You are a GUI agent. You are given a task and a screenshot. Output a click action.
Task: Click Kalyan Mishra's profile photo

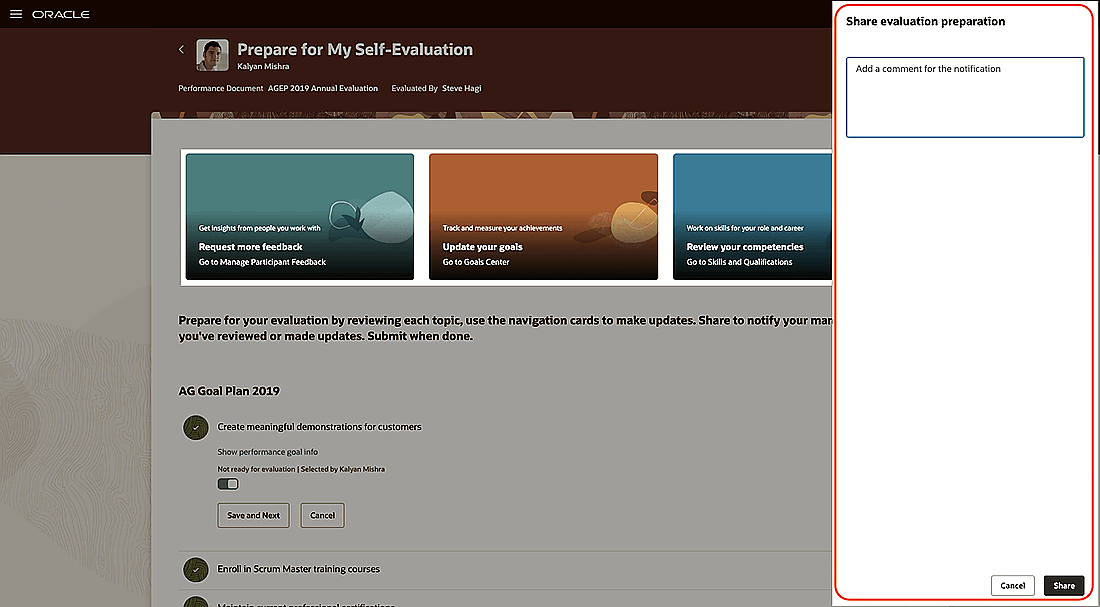[212, 55]
